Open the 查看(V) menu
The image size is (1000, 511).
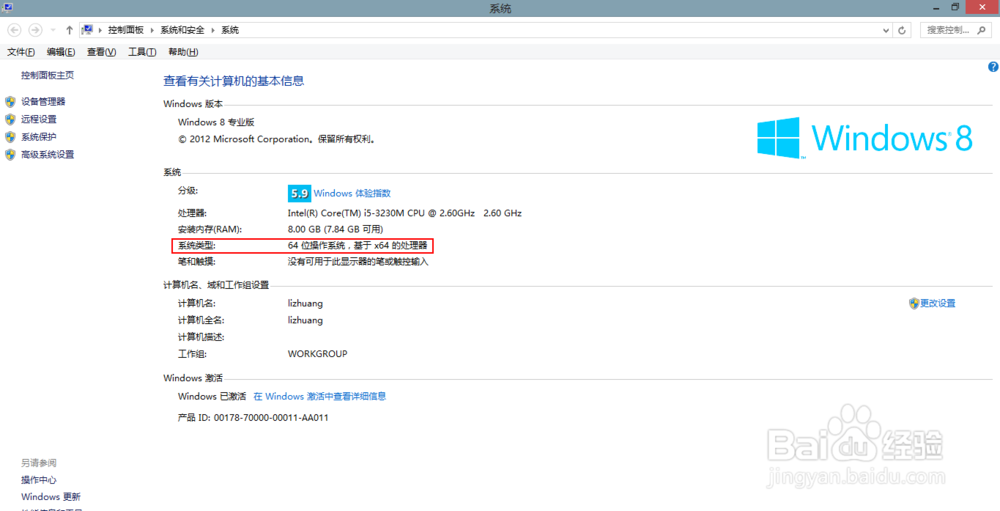[x=101, y=52]
